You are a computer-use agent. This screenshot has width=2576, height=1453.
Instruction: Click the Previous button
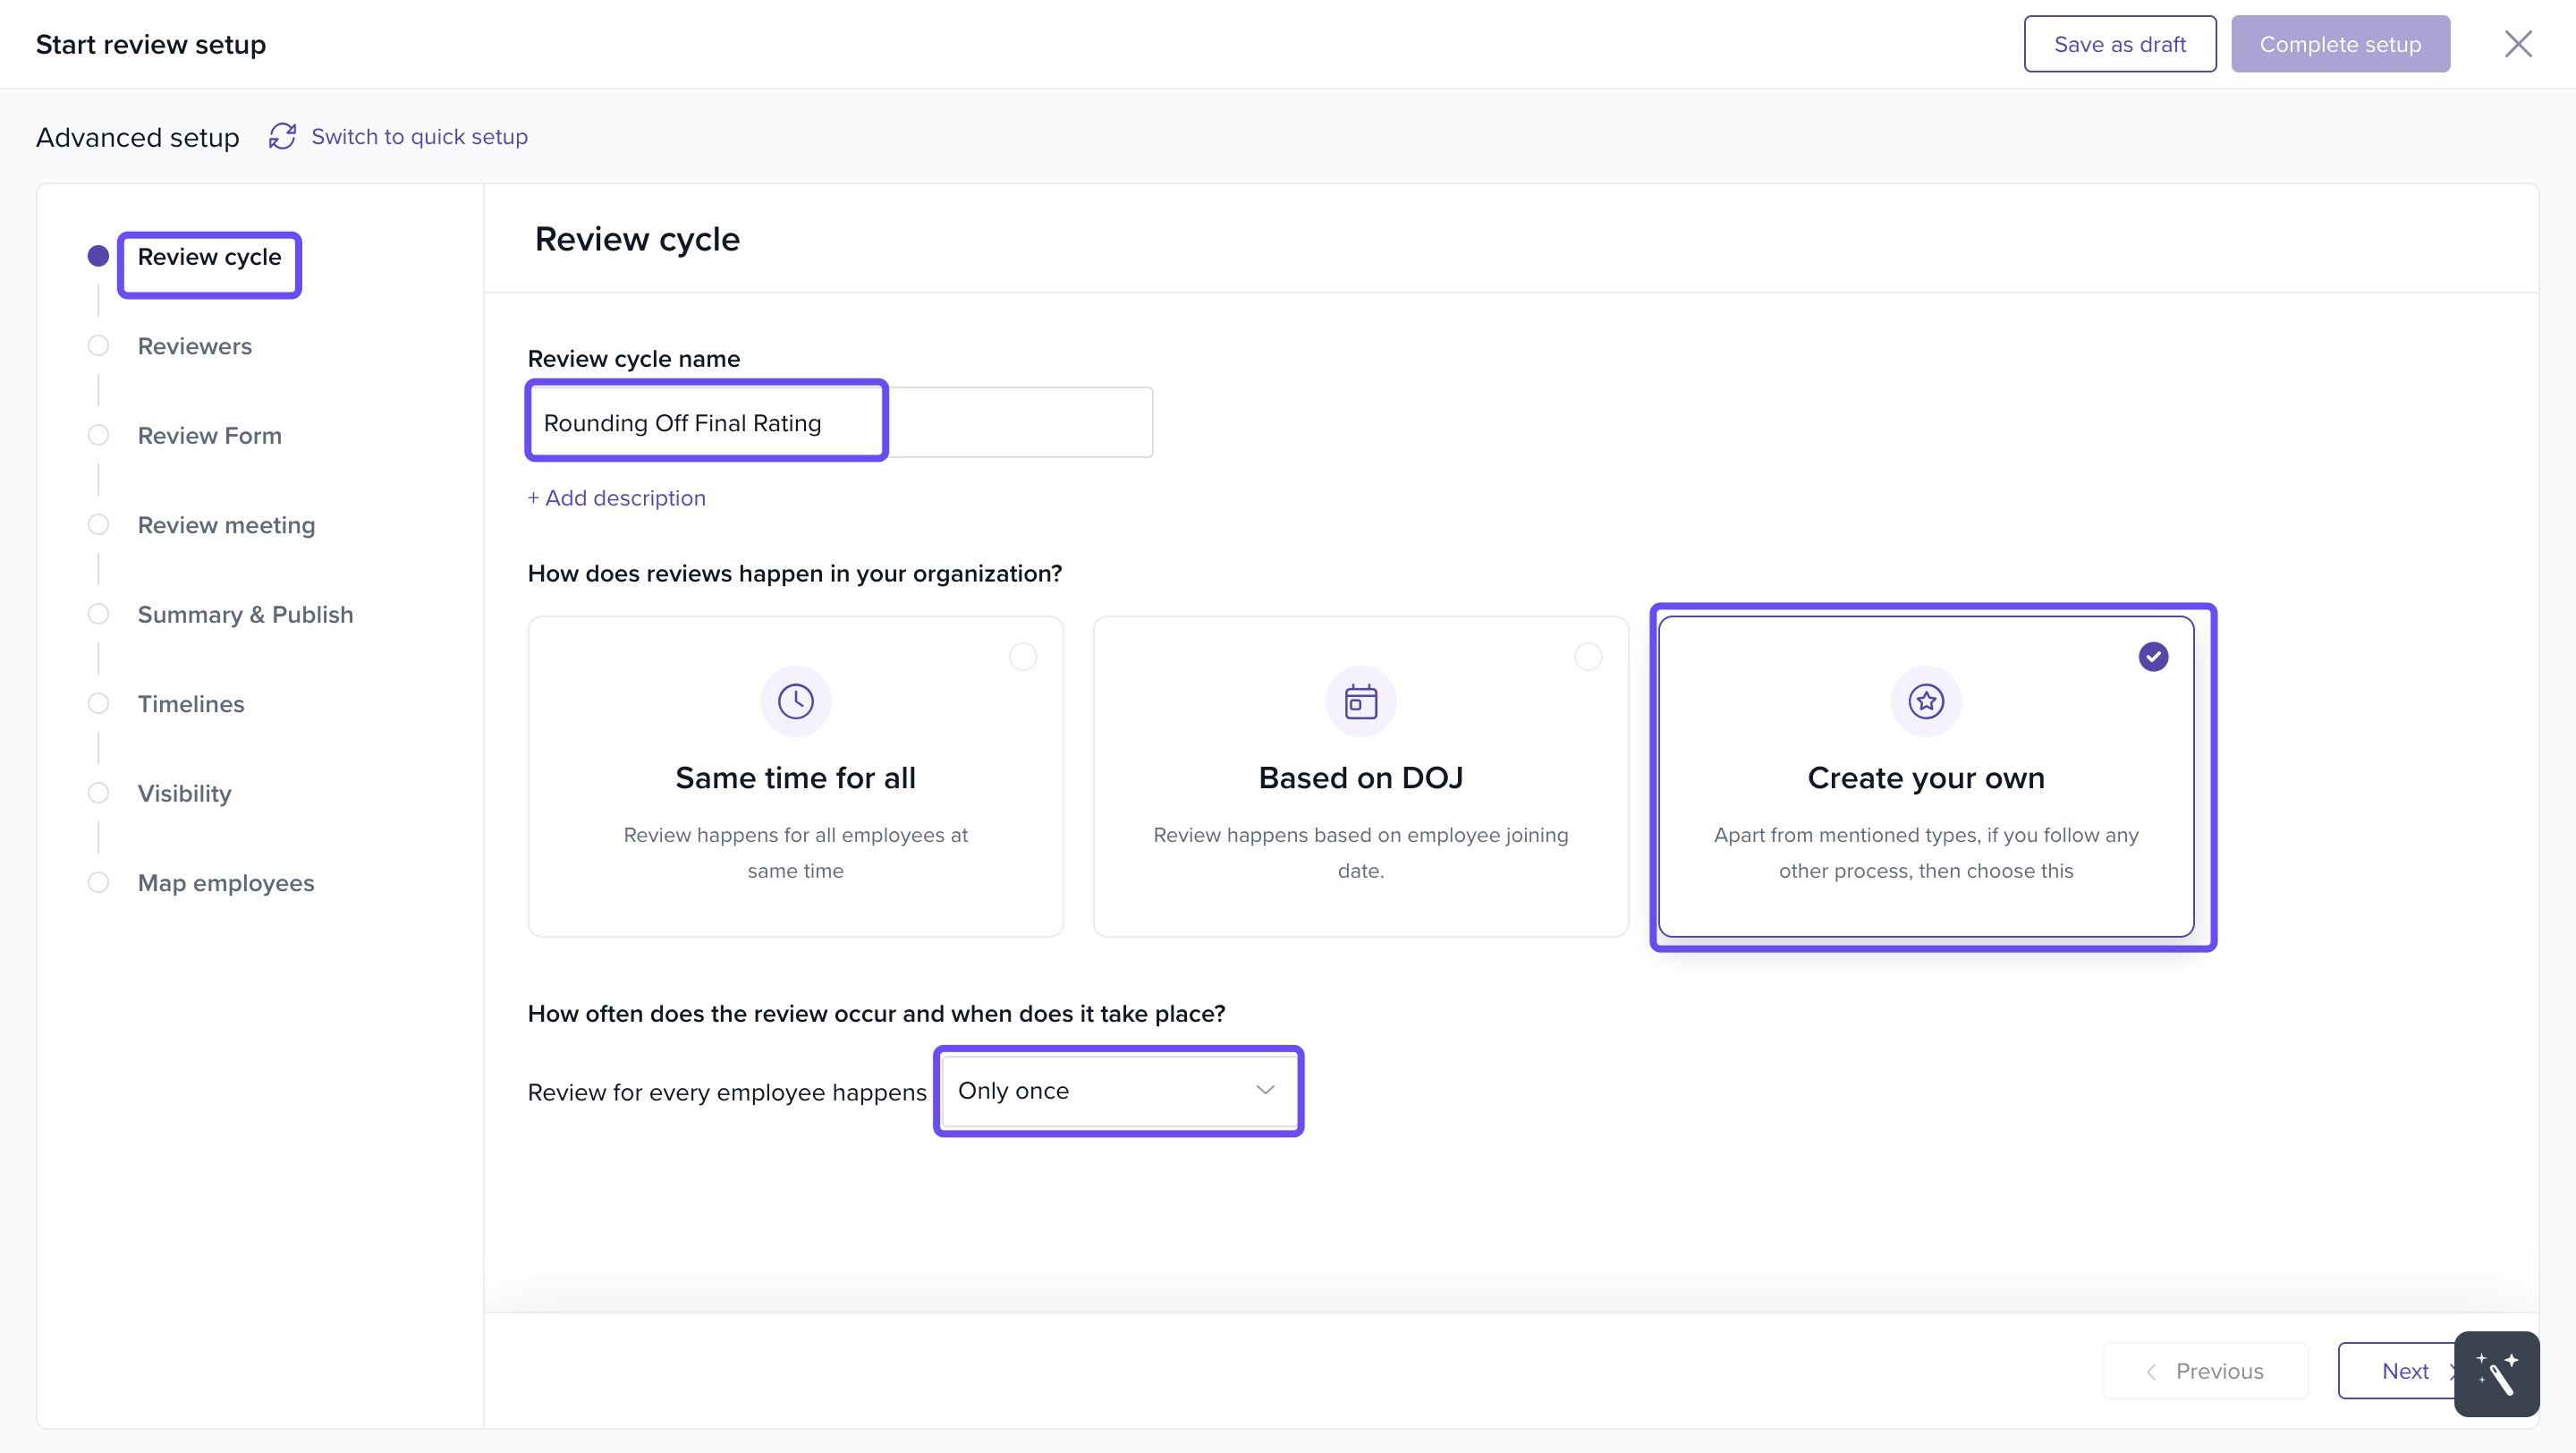click(x=2205, y=1371)
